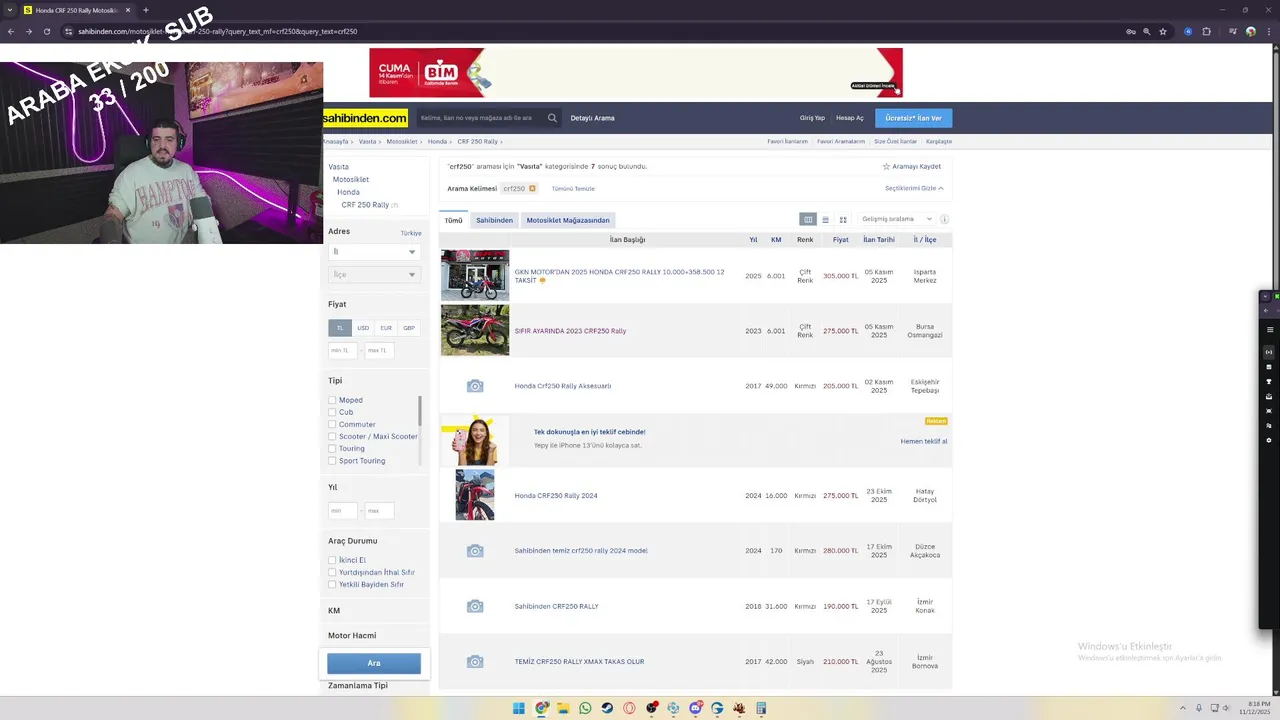The image size is (1280, 720).
Task: Select GBP currency option
Action: [x=409, y=328]
